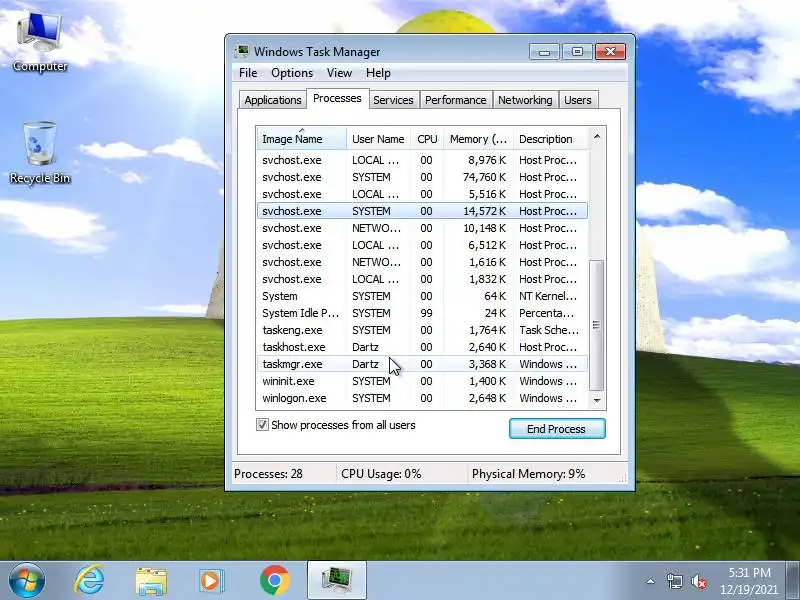Click the process list scrollbar thumb
The width and height of the screenshot is (800, 600).
pos(596,325)
